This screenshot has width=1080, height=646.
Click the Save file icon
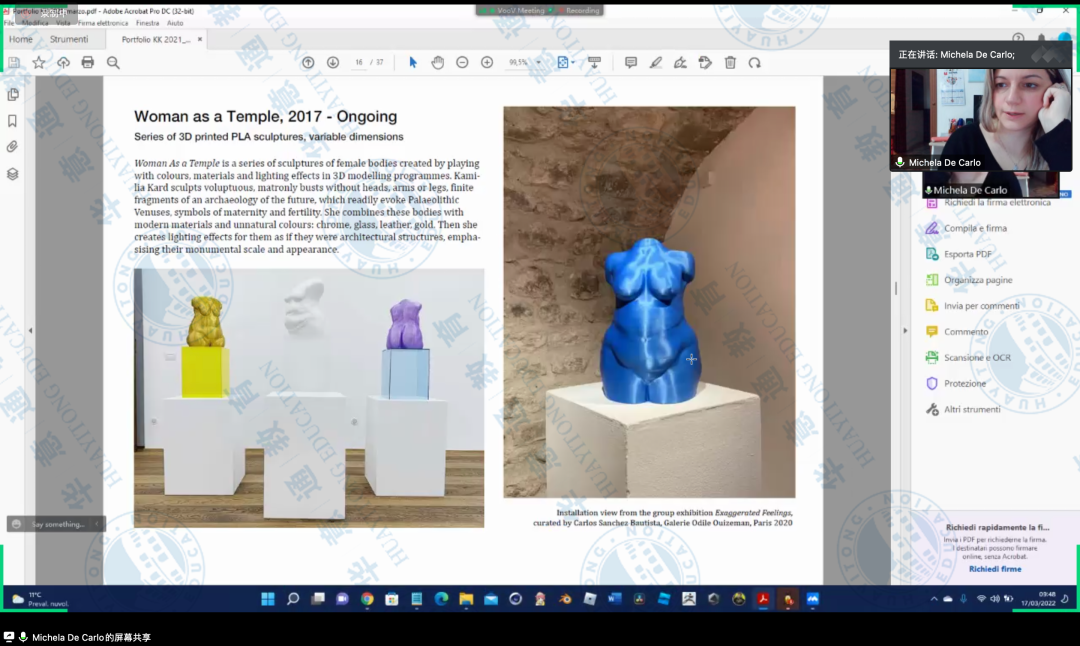click(x=14, y=63)
